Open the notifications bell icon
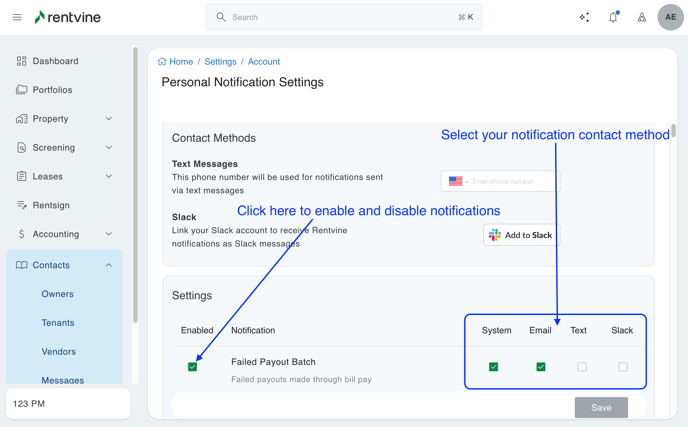The width and height of the screenshot is (688, 427). click(x=613, y=17)
